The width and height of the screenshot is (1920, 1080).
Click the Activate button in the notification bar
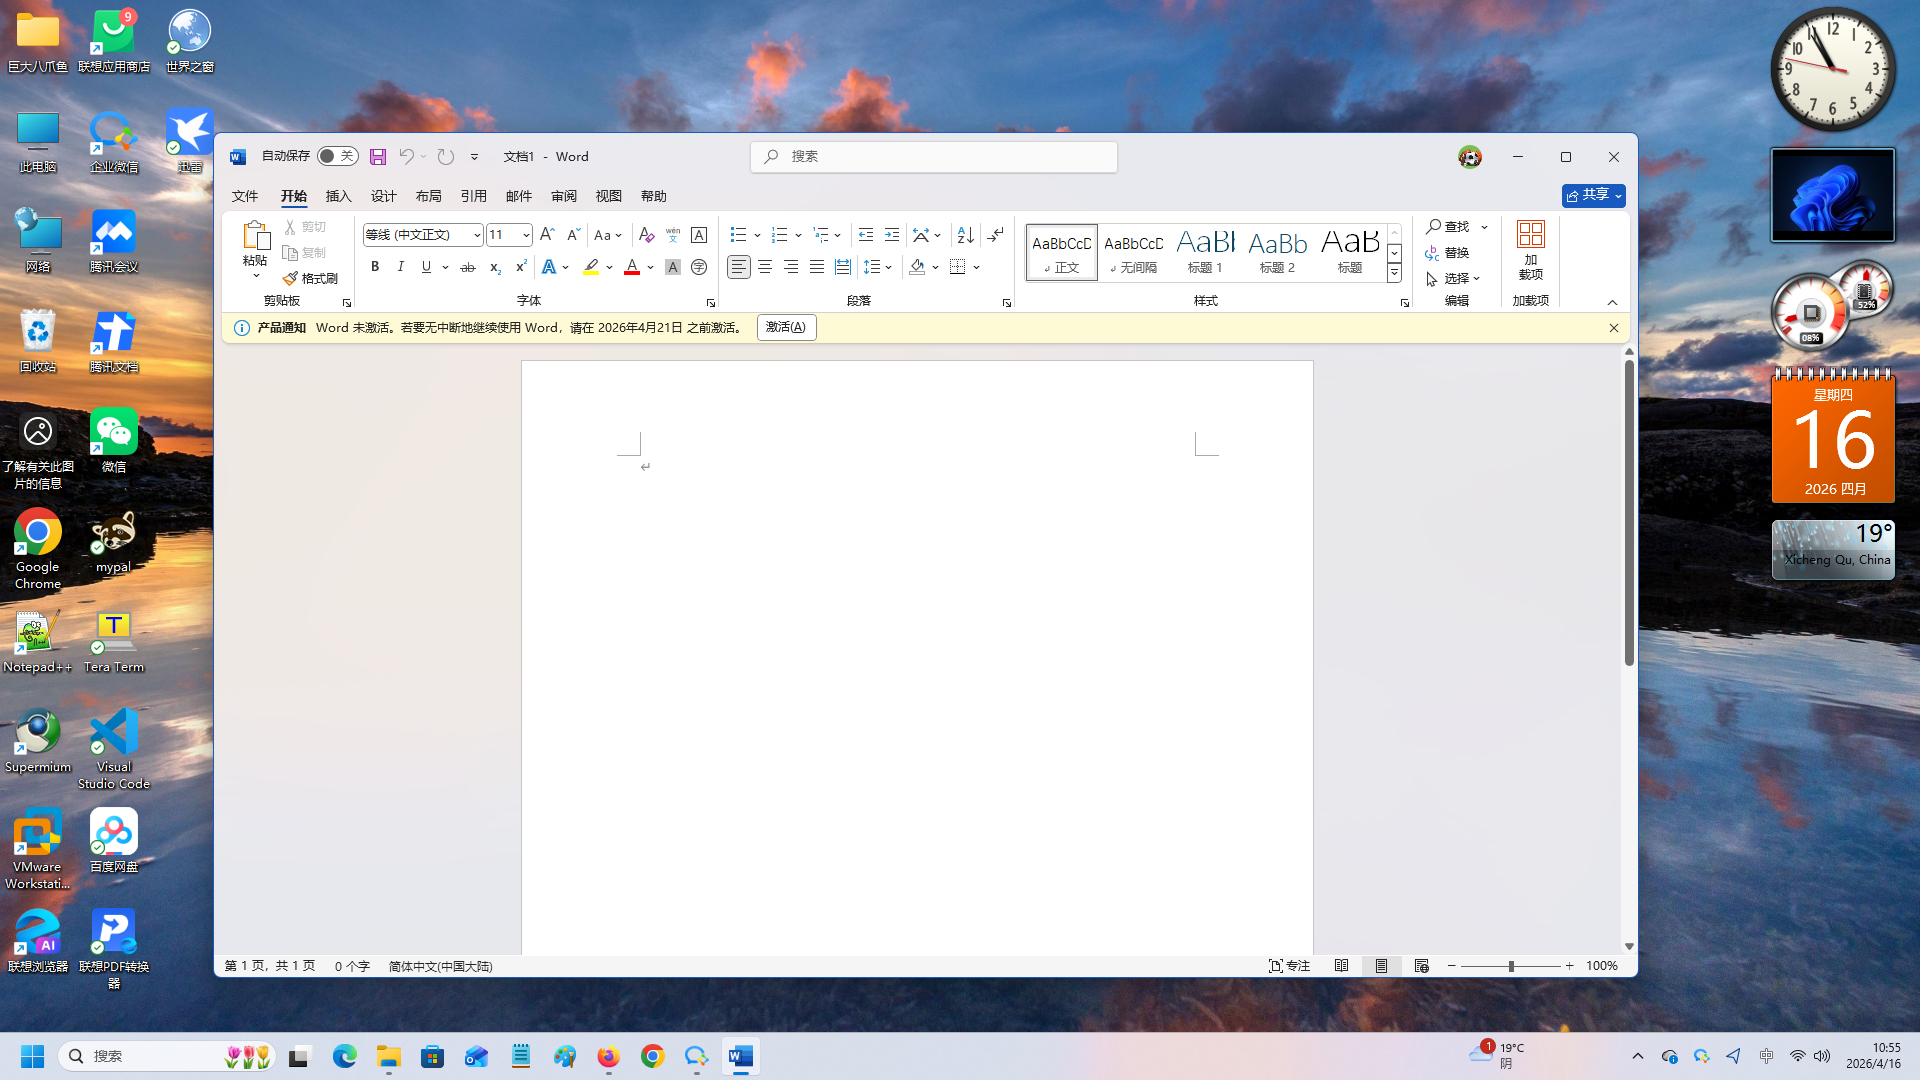786,328
